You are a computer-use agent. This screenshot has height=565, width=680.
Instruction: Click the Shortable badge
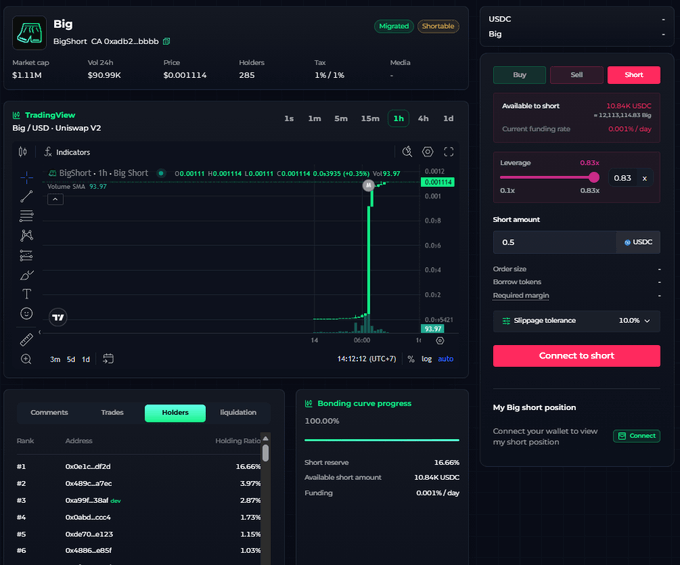[438, 26]
